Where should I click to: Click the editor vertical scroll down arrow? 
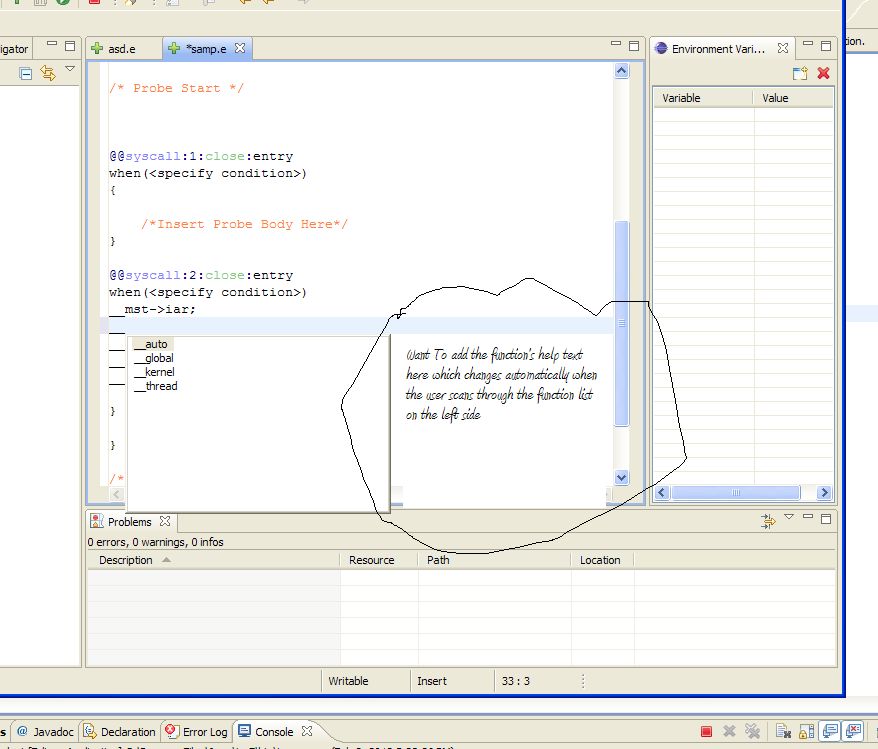tap(622, 478)
